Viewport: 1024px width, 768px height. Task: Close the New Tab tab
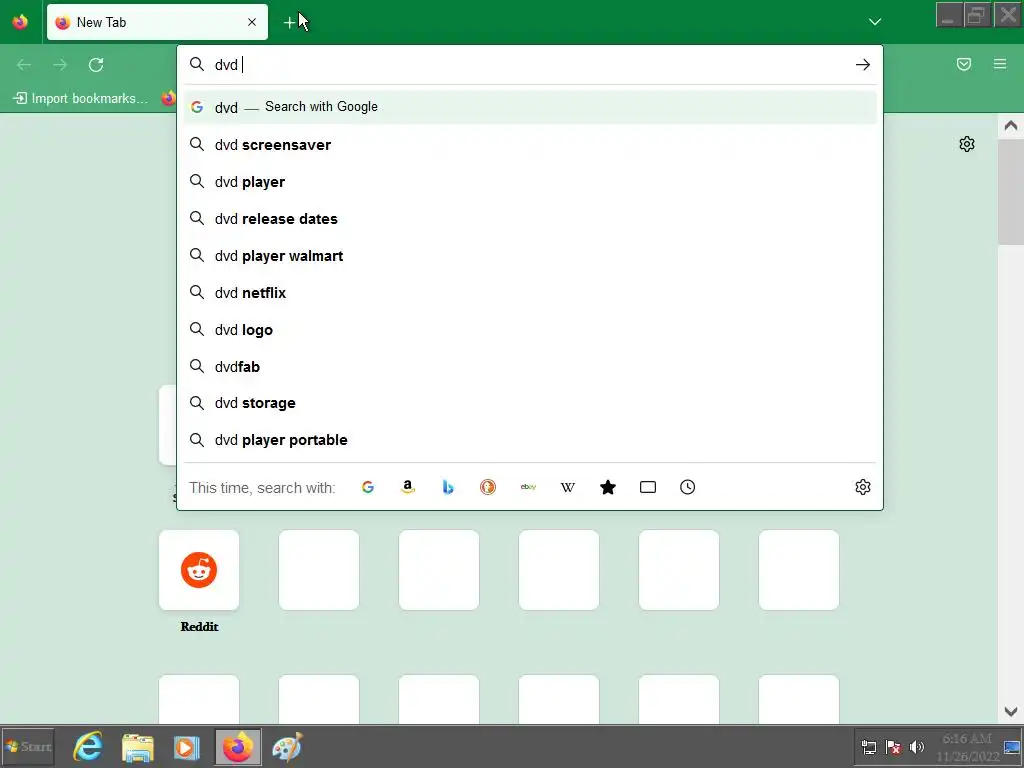click(x=252, y=22)
